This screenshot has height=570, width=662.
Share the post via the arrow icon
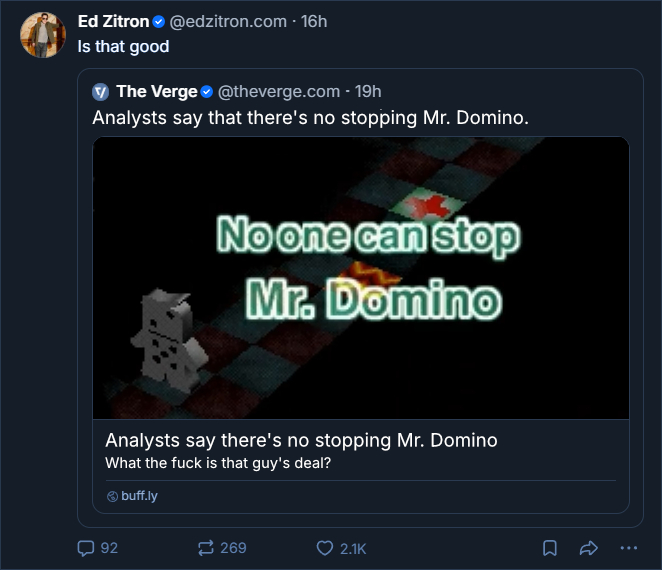[589, 548]
